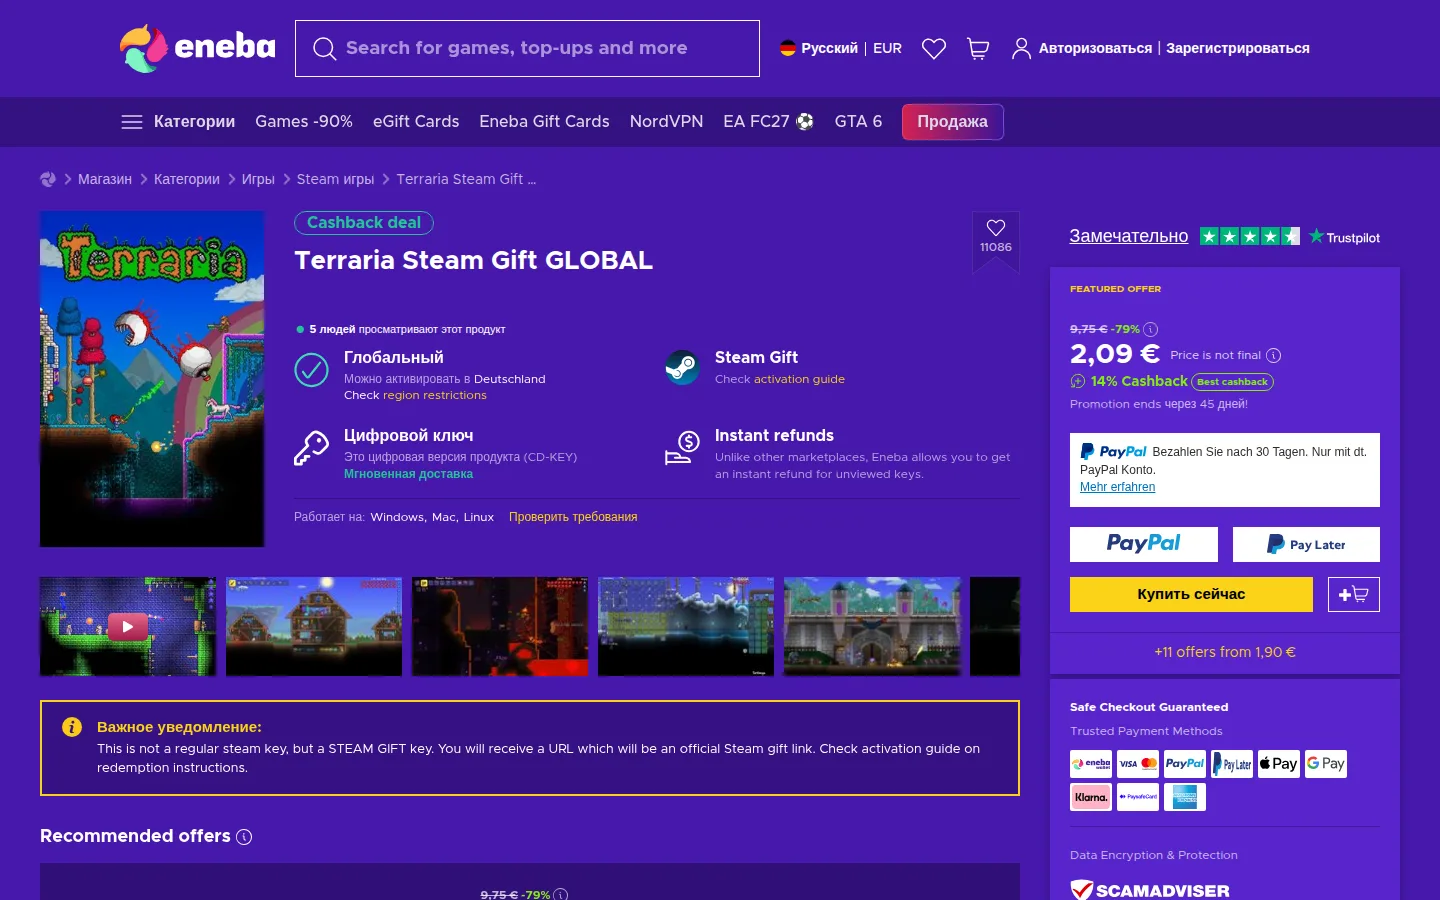
Task: Click the Visa Mastercard payment icon
Action: pos(1138,764)
